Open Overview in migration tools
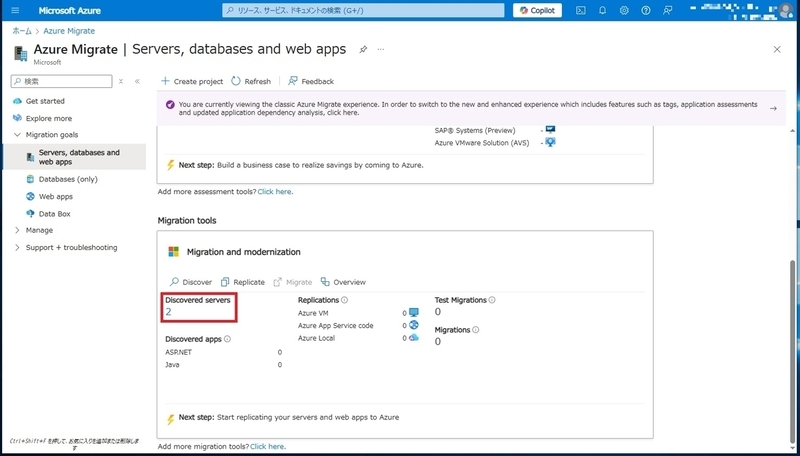 click(343, 282)
